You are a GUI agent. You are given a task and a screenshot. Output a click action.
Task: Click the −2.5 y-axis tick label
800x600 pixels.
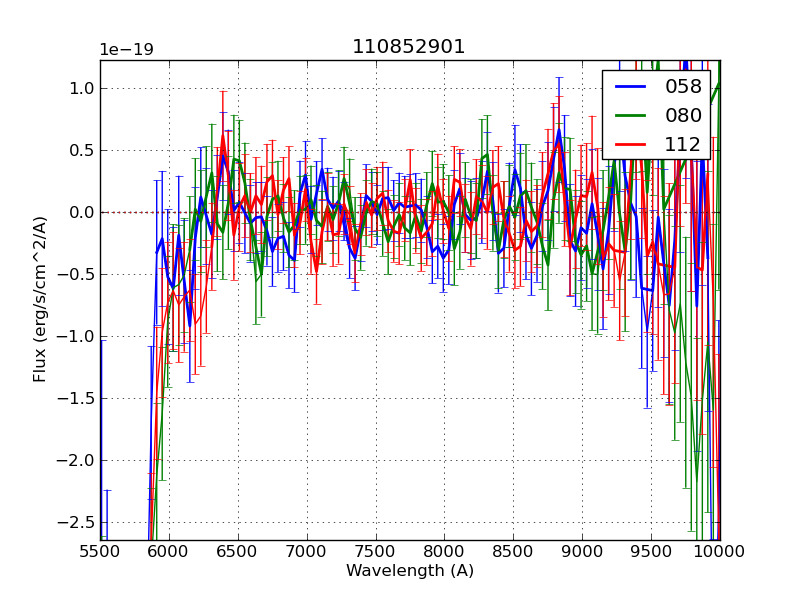76,522
